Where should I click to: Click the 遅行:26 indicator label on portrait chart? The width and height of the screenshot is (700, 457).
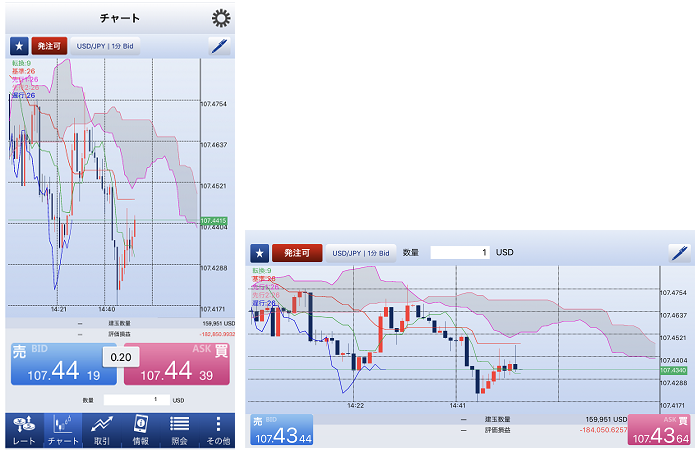point(23,96)
